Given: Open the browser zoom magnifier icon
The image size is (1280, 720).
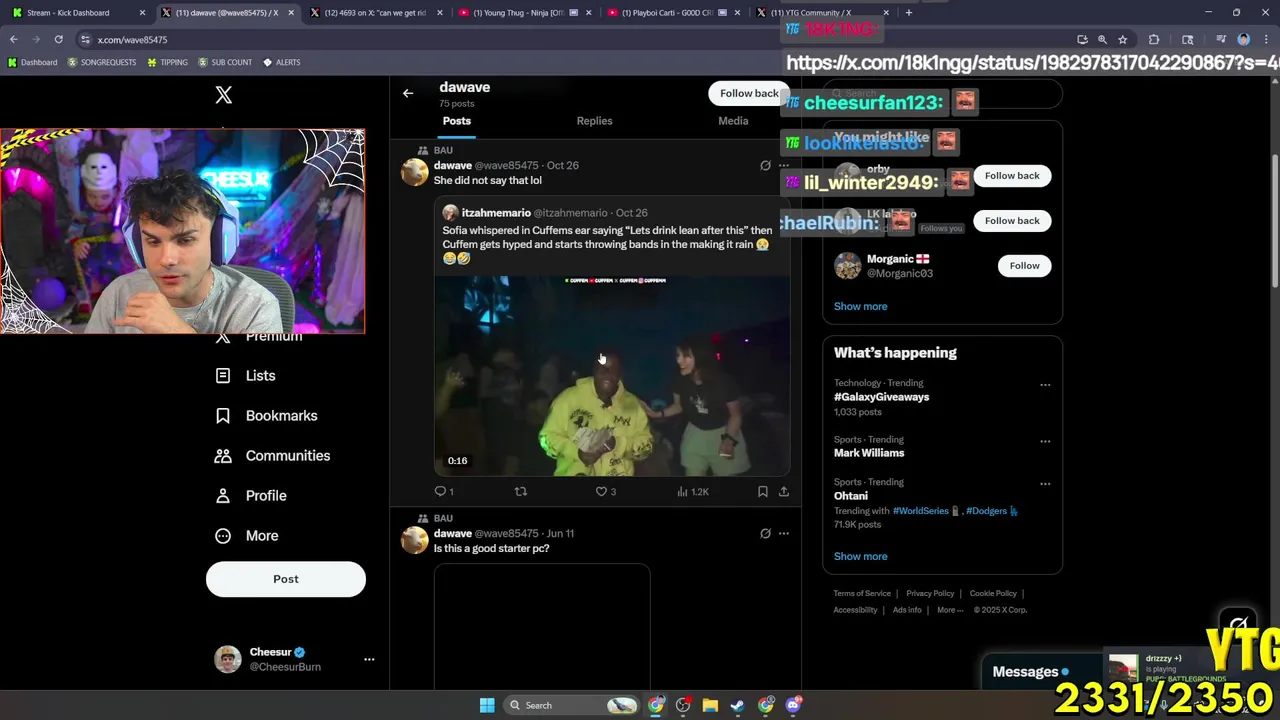Looking at the screenshot, I should 1102,39.
